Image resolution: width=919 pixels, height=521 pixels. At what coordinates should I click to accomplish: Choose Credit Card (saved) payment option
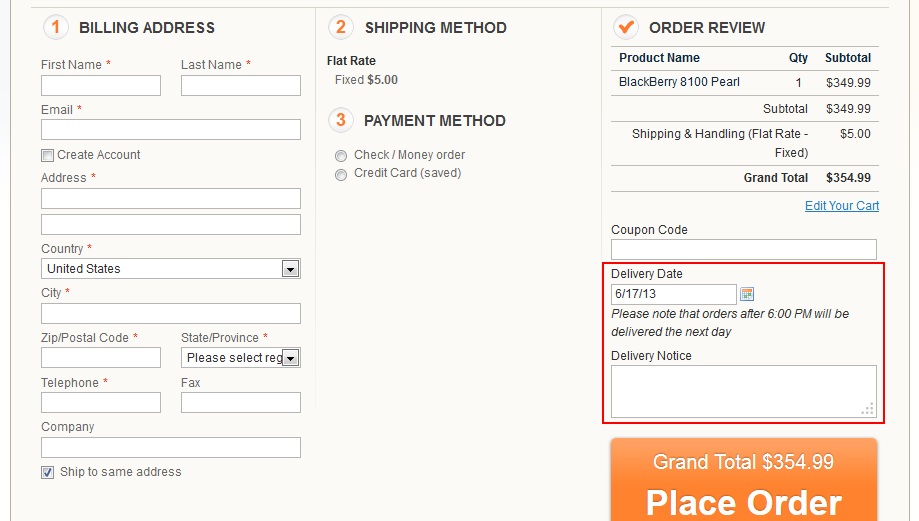[x=341, y=175]
